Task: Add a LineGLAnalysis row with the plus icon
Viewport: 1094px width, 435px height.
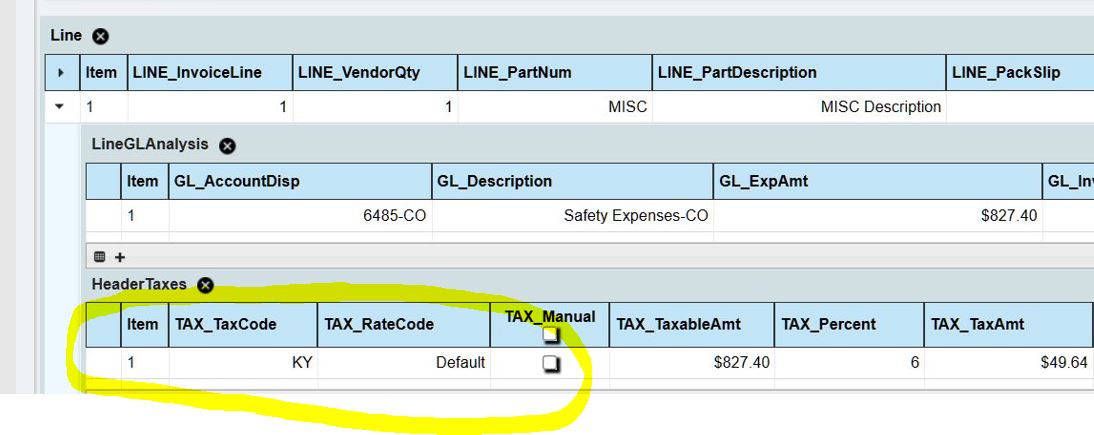Action: pos(120,257)
